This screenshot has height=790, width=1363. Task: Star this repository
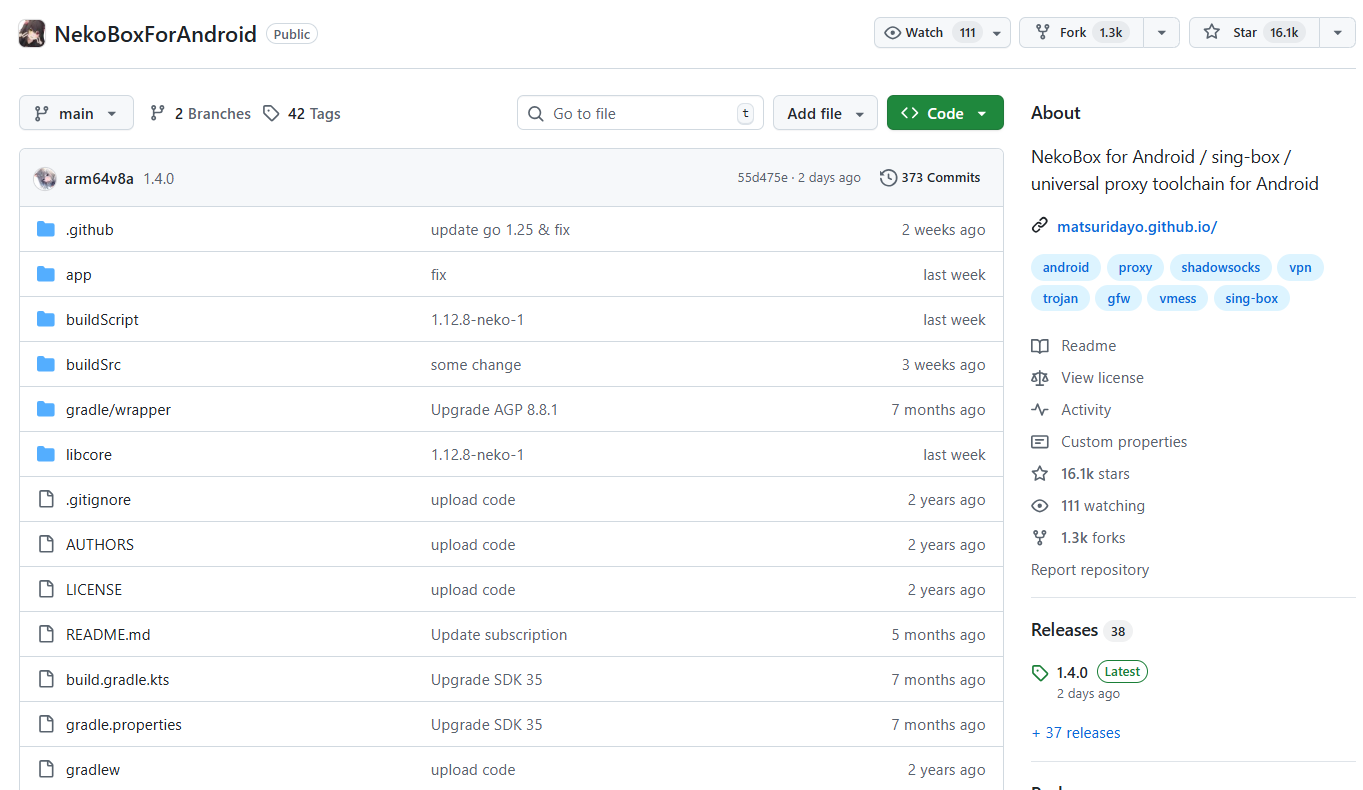tap(1254, 32)
